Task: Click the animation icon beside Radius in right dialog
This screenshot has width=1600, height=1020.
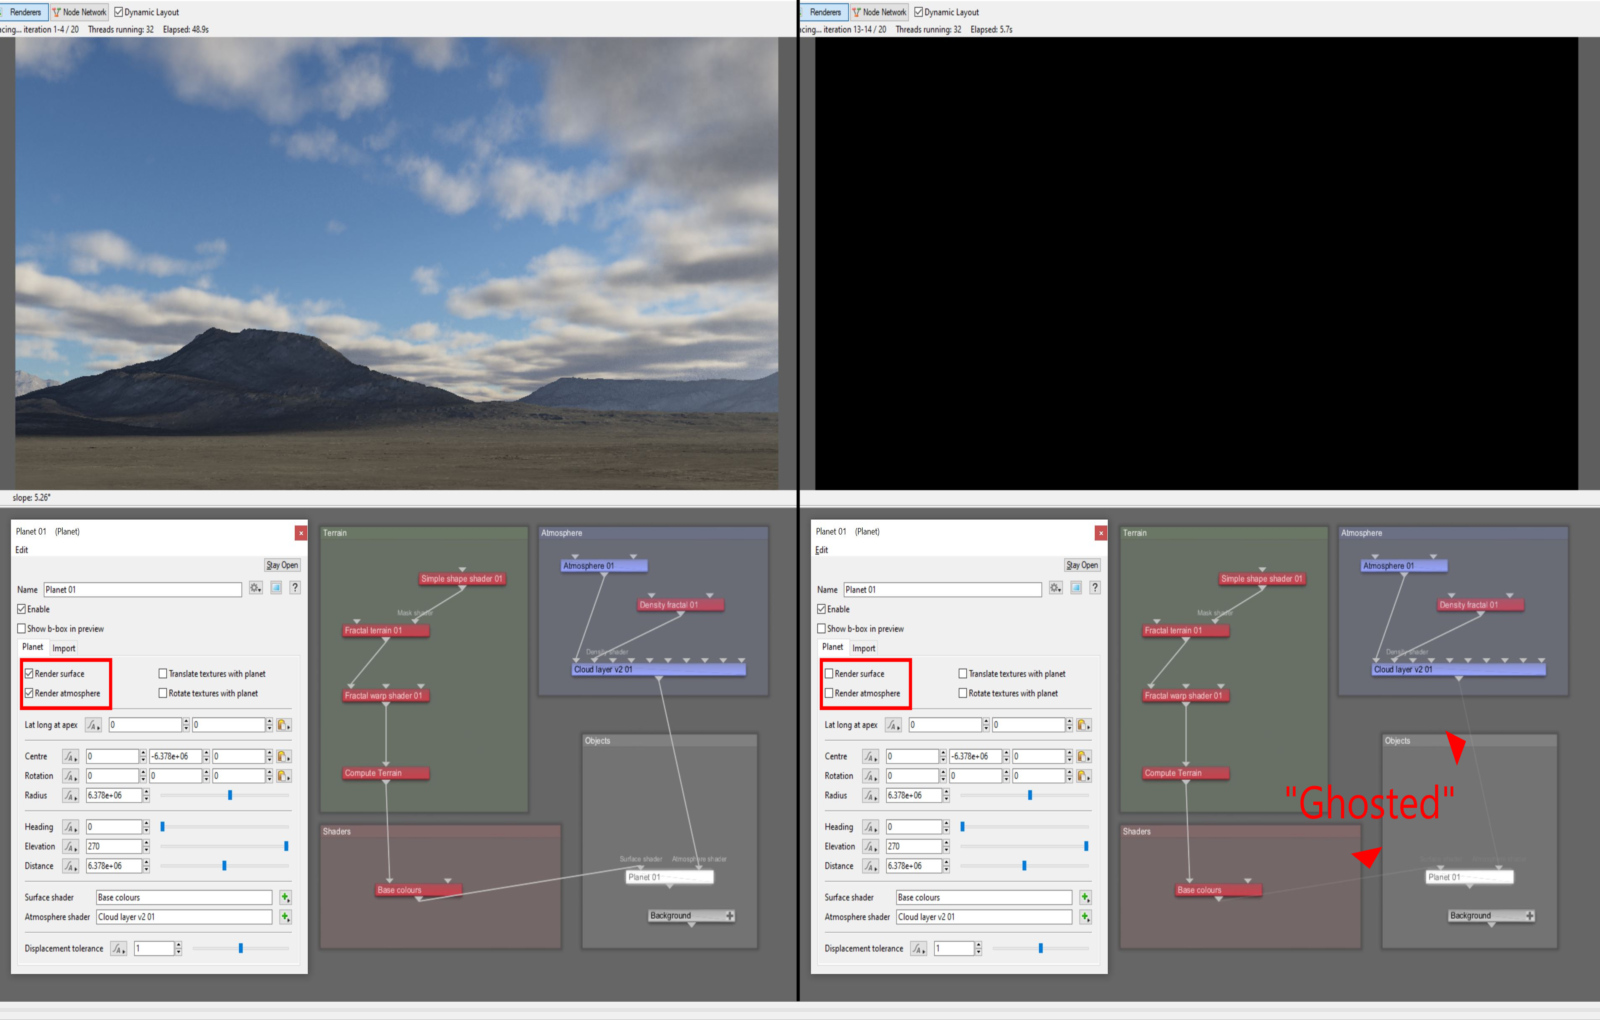Action: [x=870, y=796]
